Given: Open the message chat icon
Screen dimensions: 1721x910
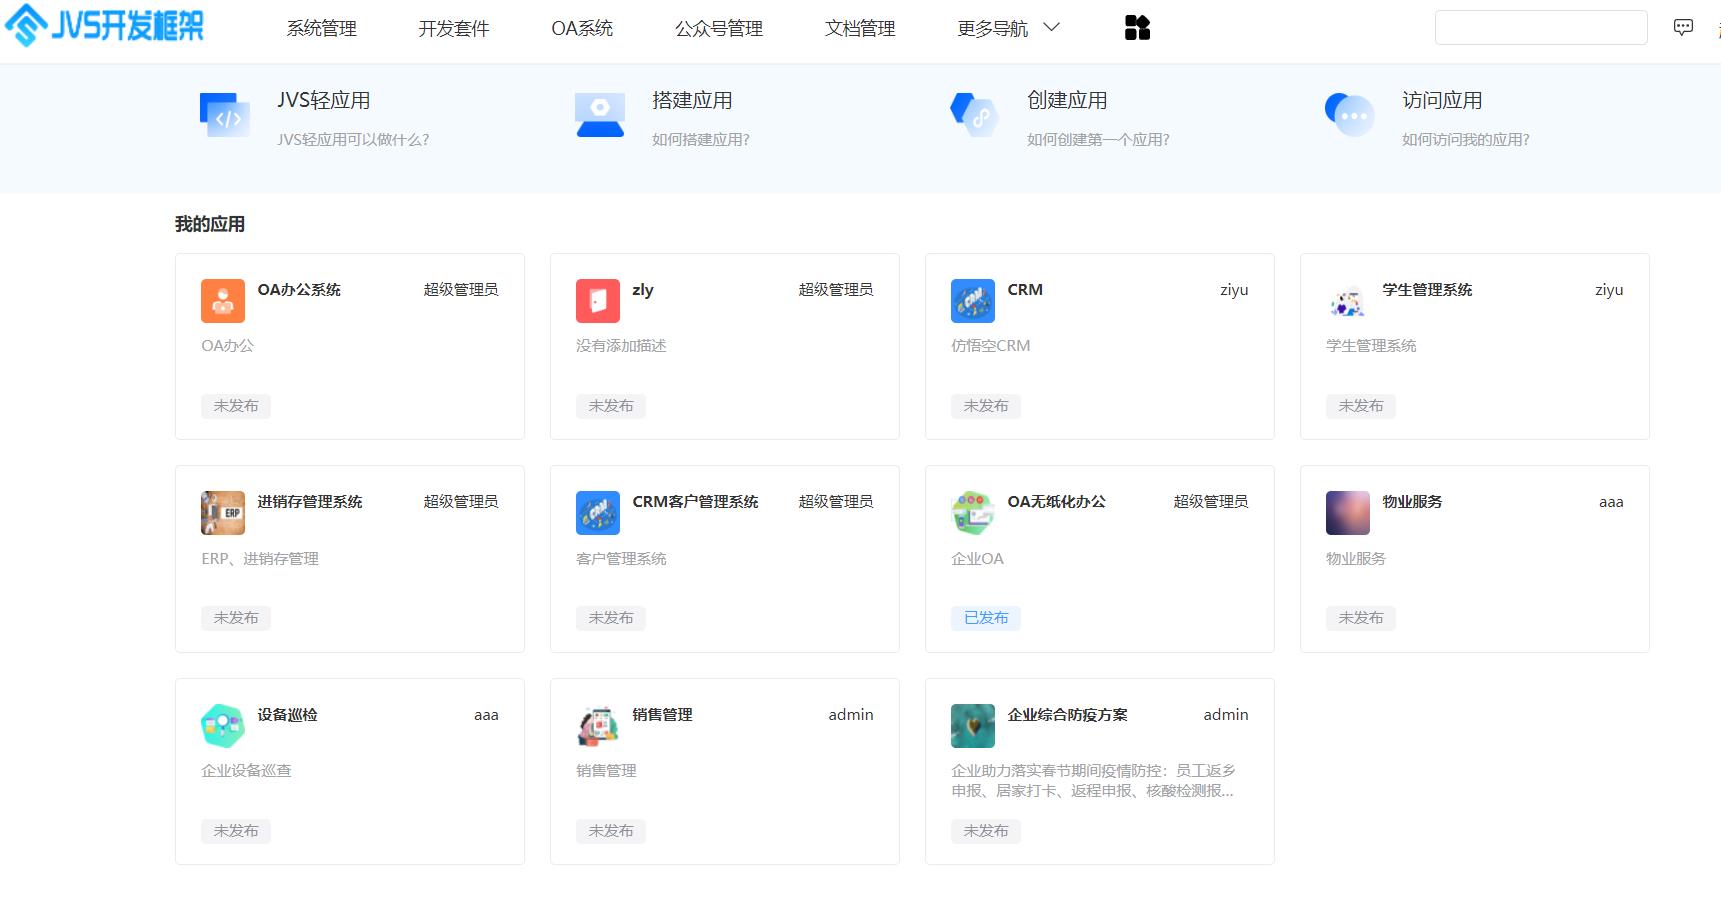Looking at the screenshot, I should 1683,27.
